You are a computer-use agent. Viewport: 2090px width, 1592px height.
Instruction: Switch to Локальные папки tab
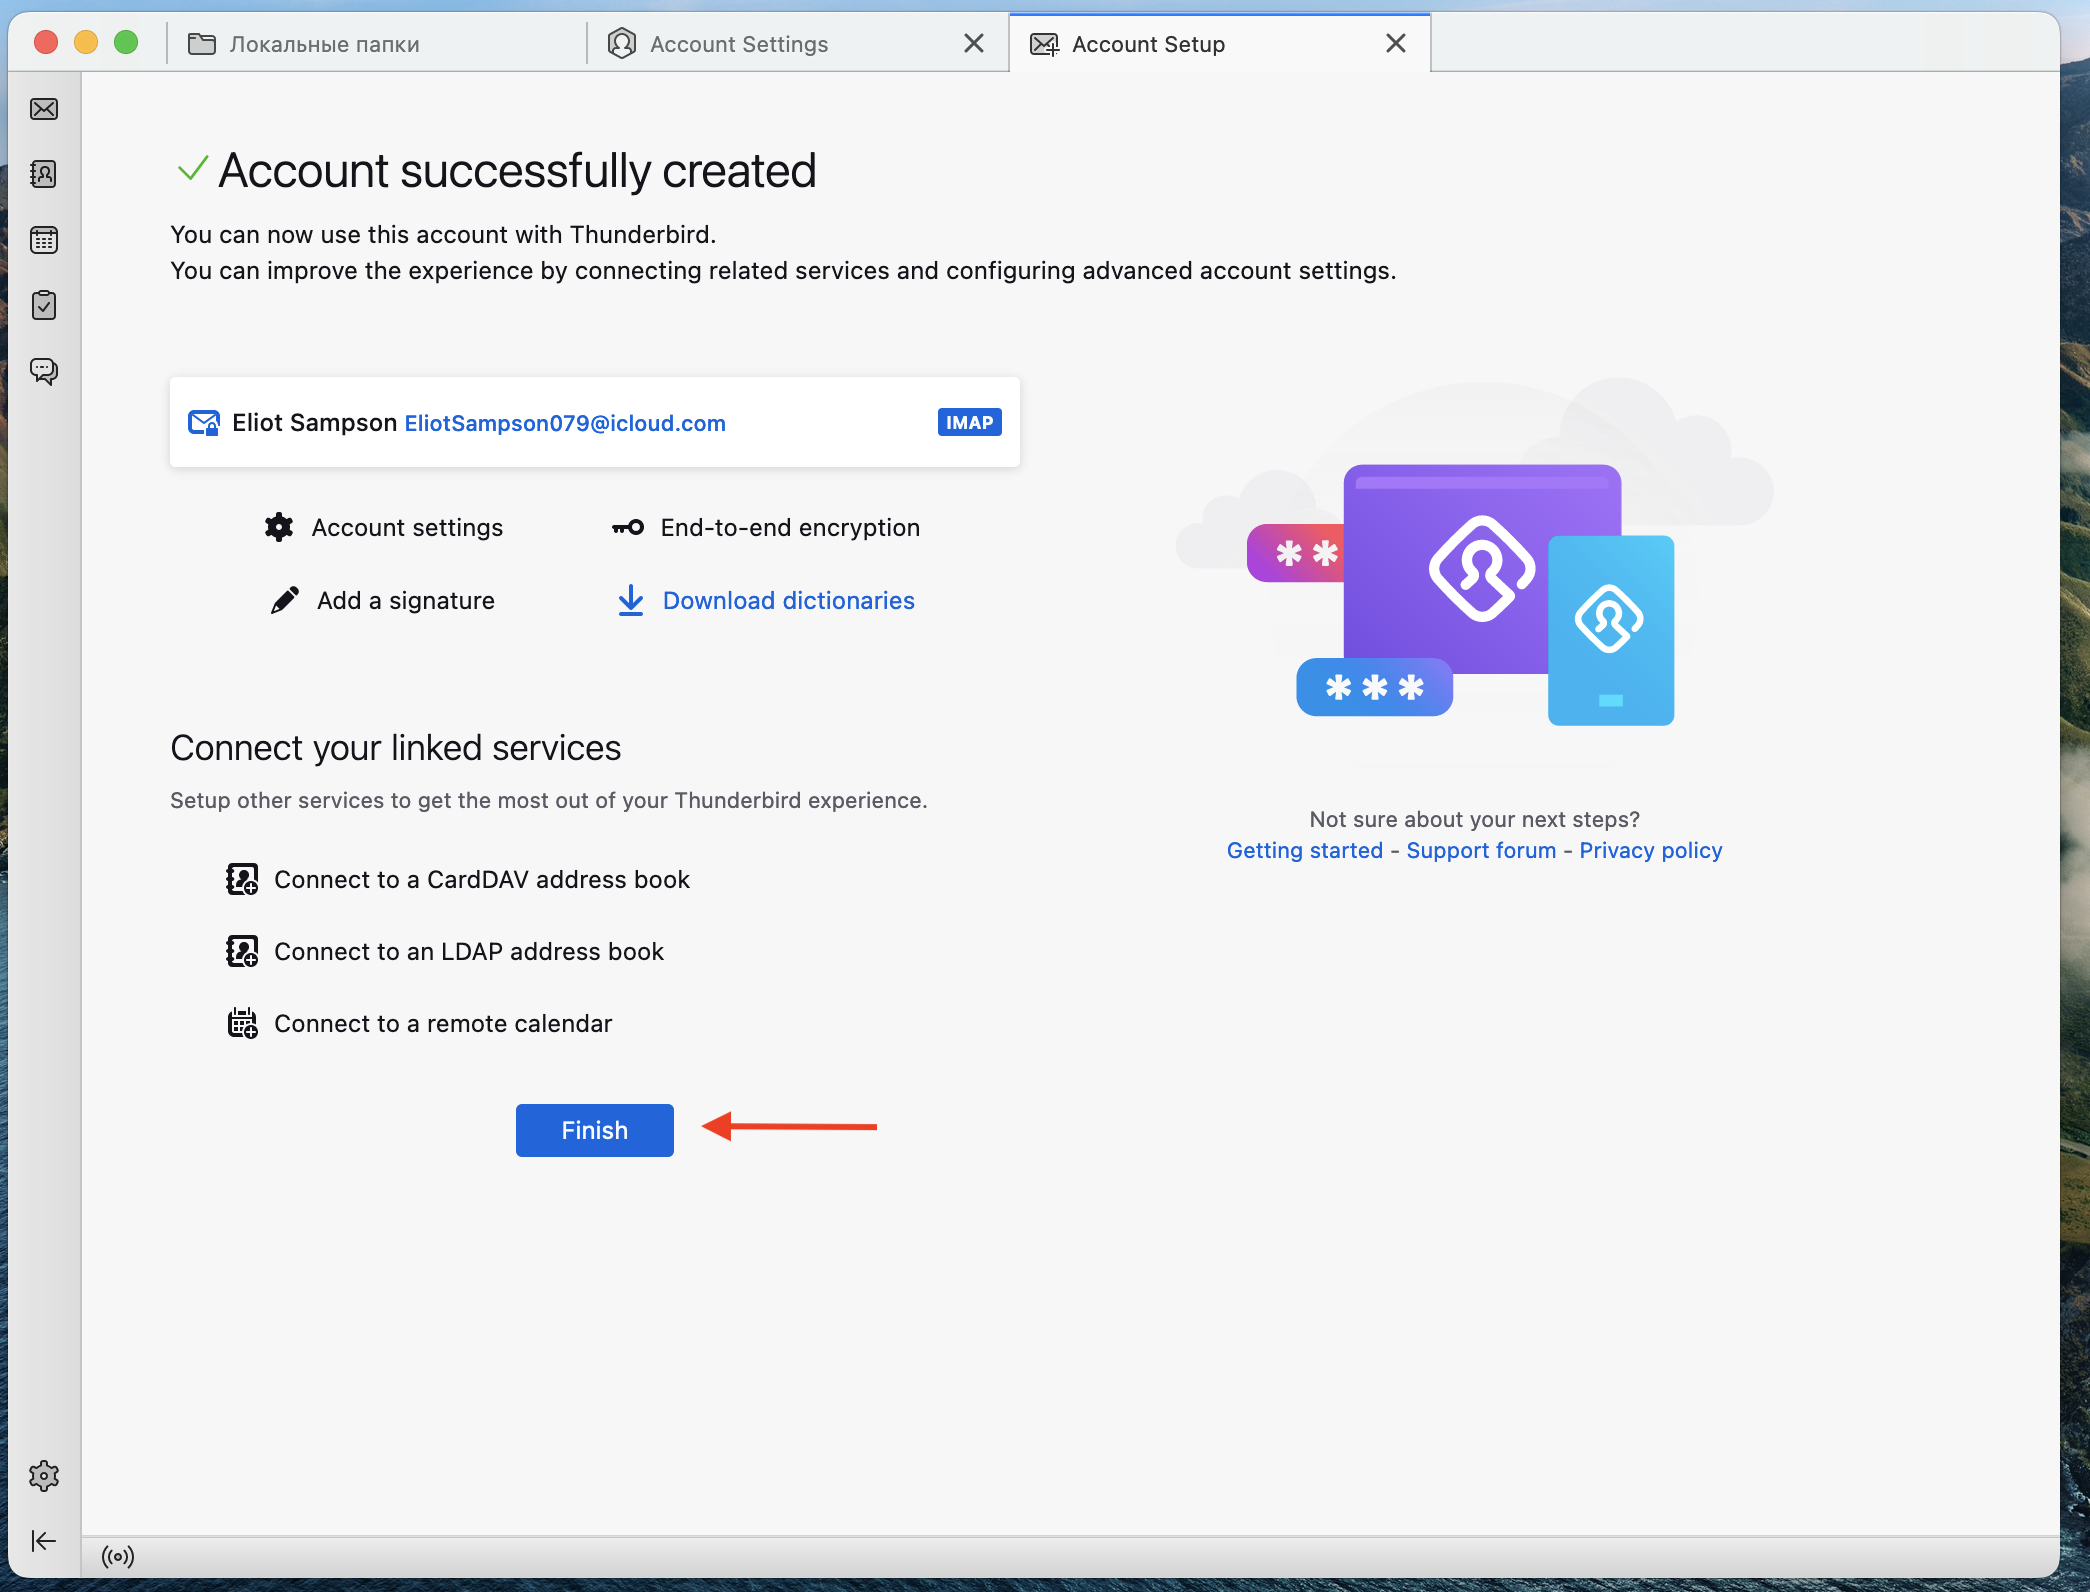pyautogui.click(x=324, y=44)
